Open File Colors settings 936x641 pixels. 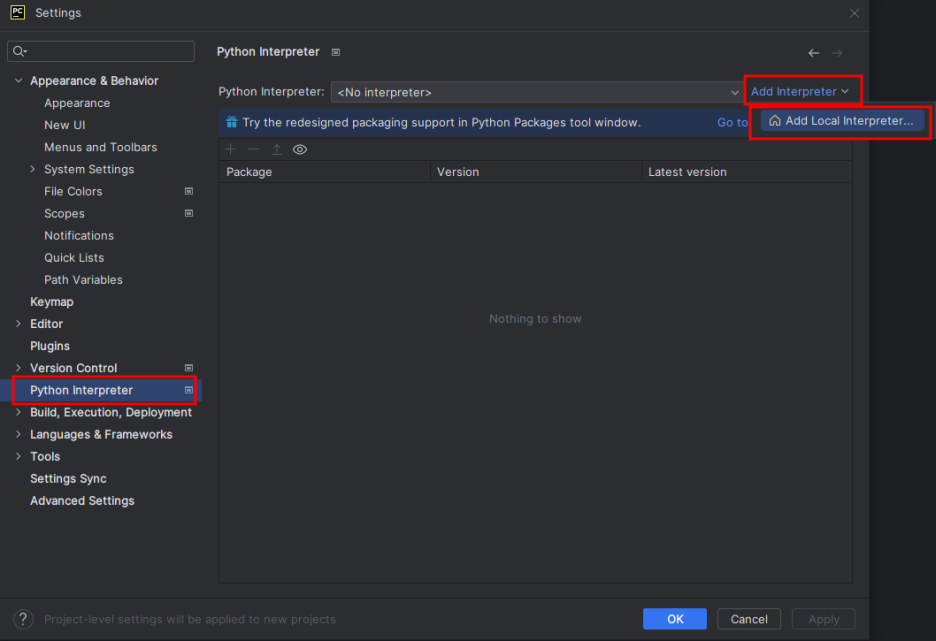coord(73,191)
